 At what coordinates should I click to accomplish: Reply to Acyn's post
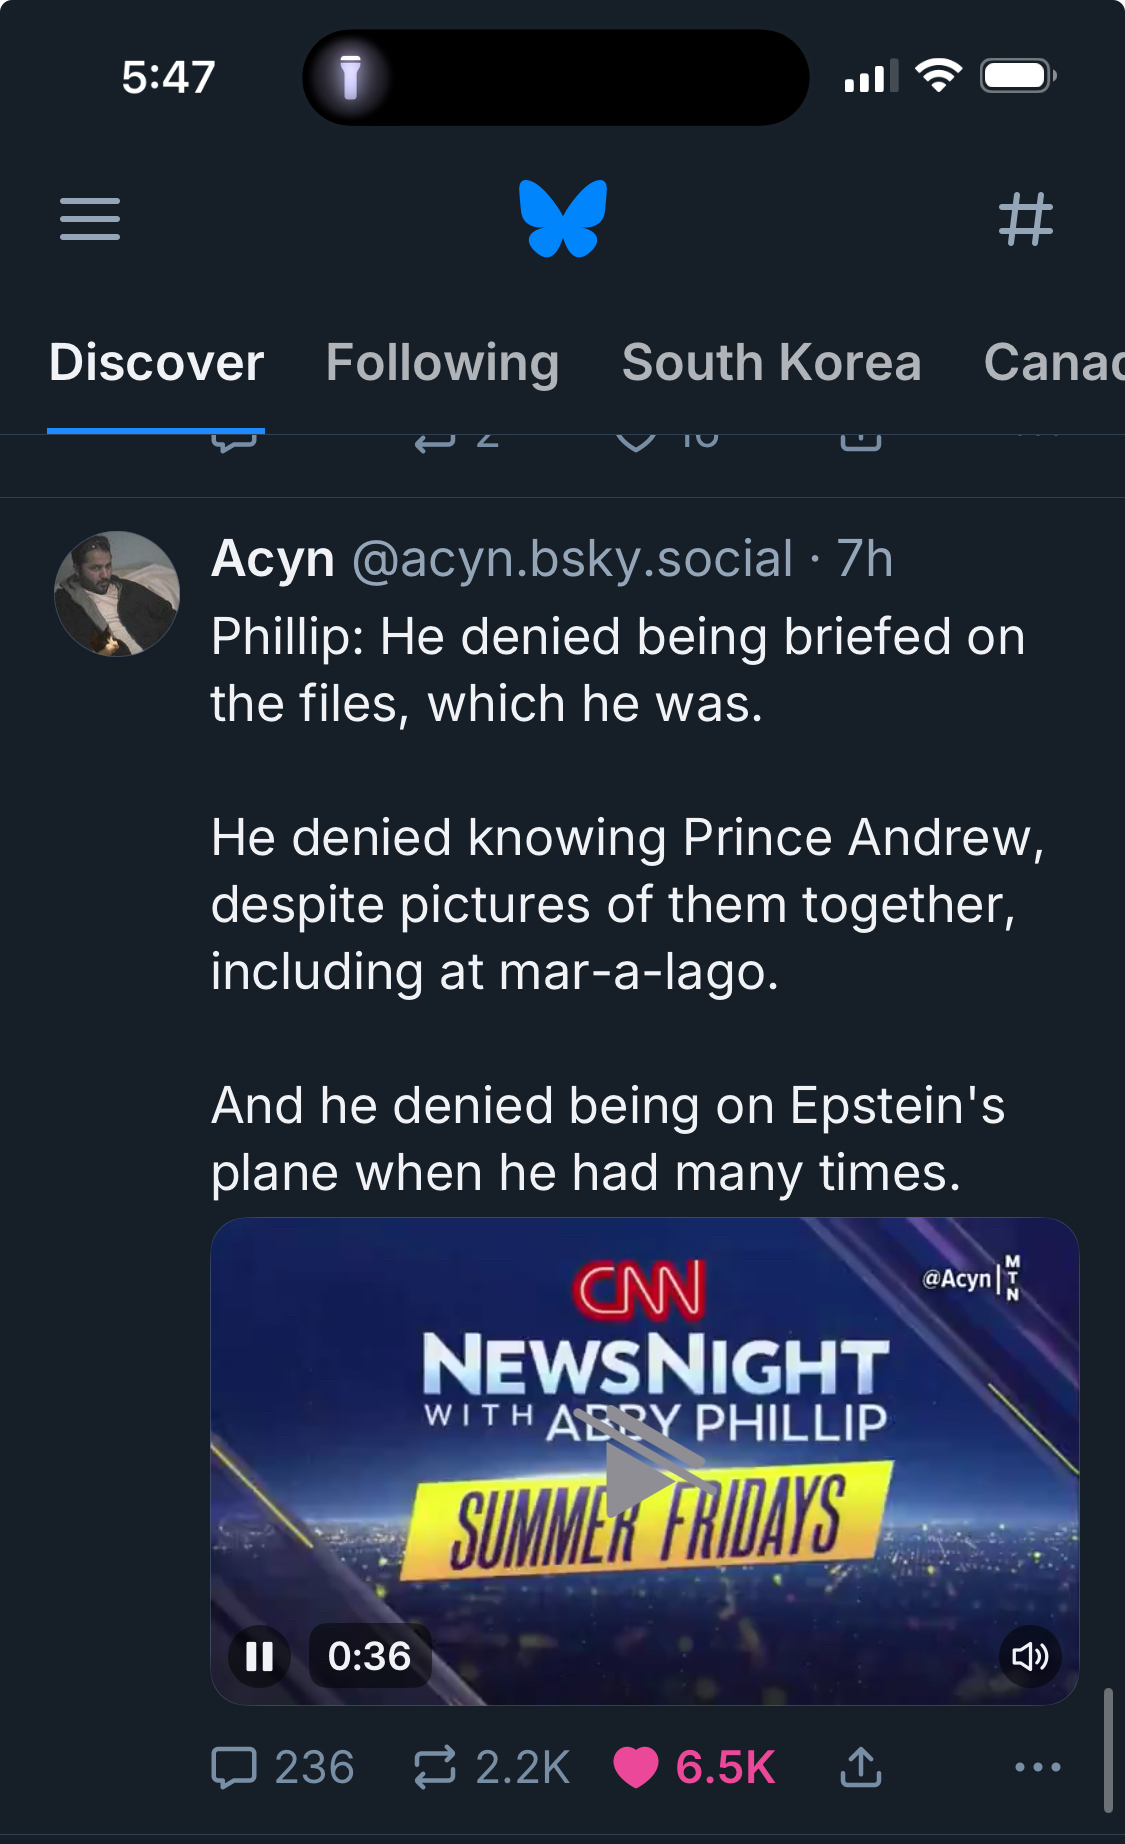(235, 1767)
